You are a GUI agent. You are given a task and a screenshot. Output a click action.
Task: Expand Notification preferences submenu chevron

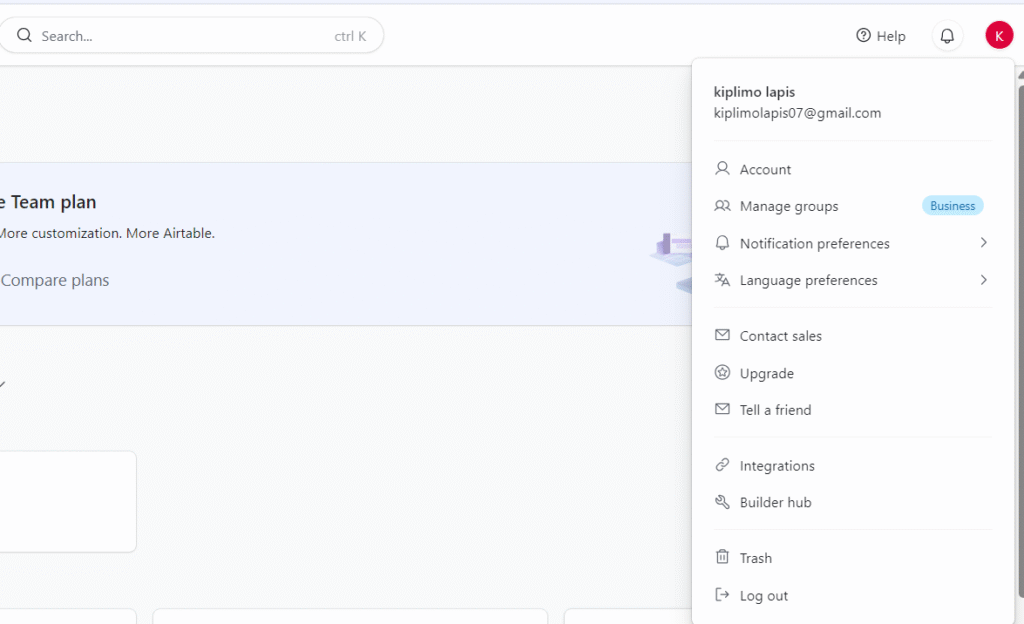[x=983, y=242]
